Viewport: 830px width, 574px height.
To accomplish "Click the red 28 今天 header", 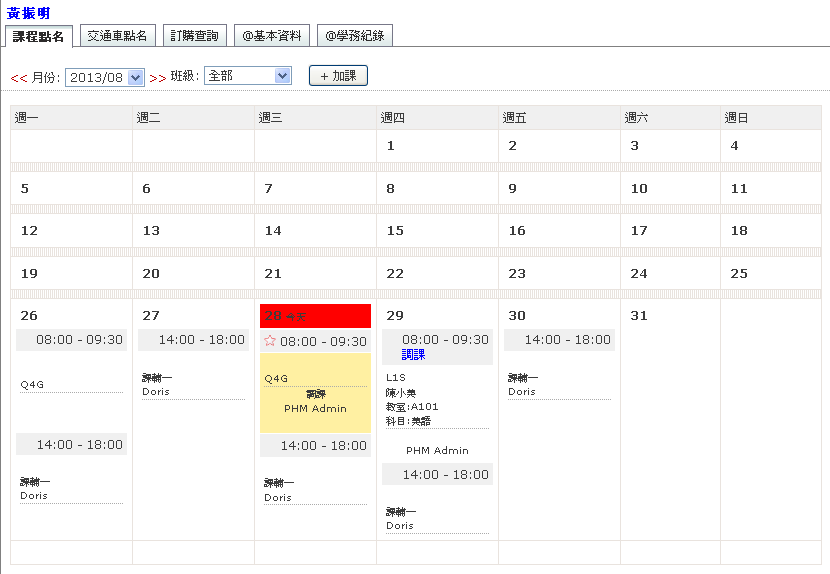I will click(315, 316).
